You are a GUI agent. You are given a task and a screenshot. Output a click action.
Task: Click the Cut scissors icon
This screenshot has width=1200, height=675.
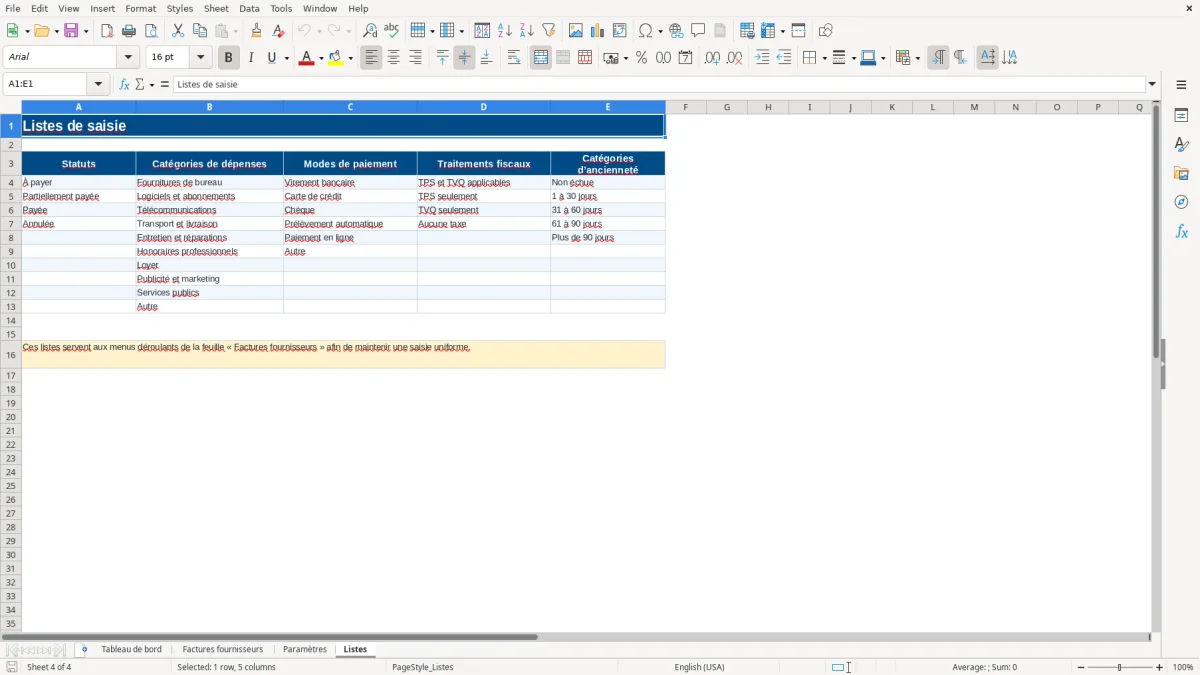[178, 31]
